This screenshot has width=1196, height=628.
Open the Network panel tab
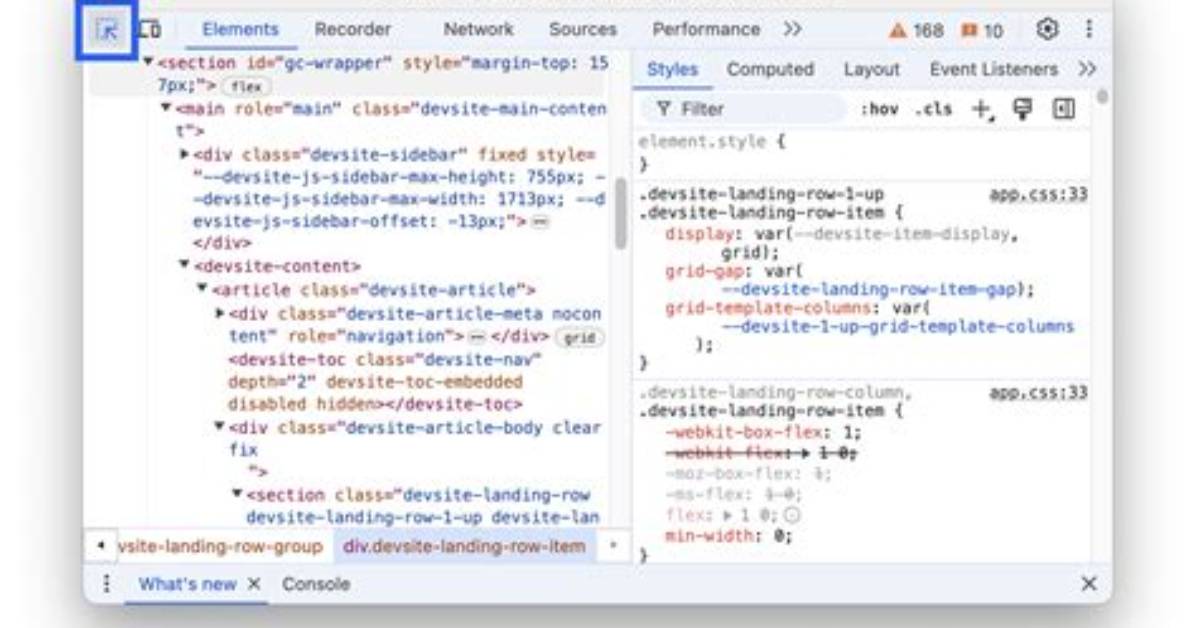click(478, 29)
